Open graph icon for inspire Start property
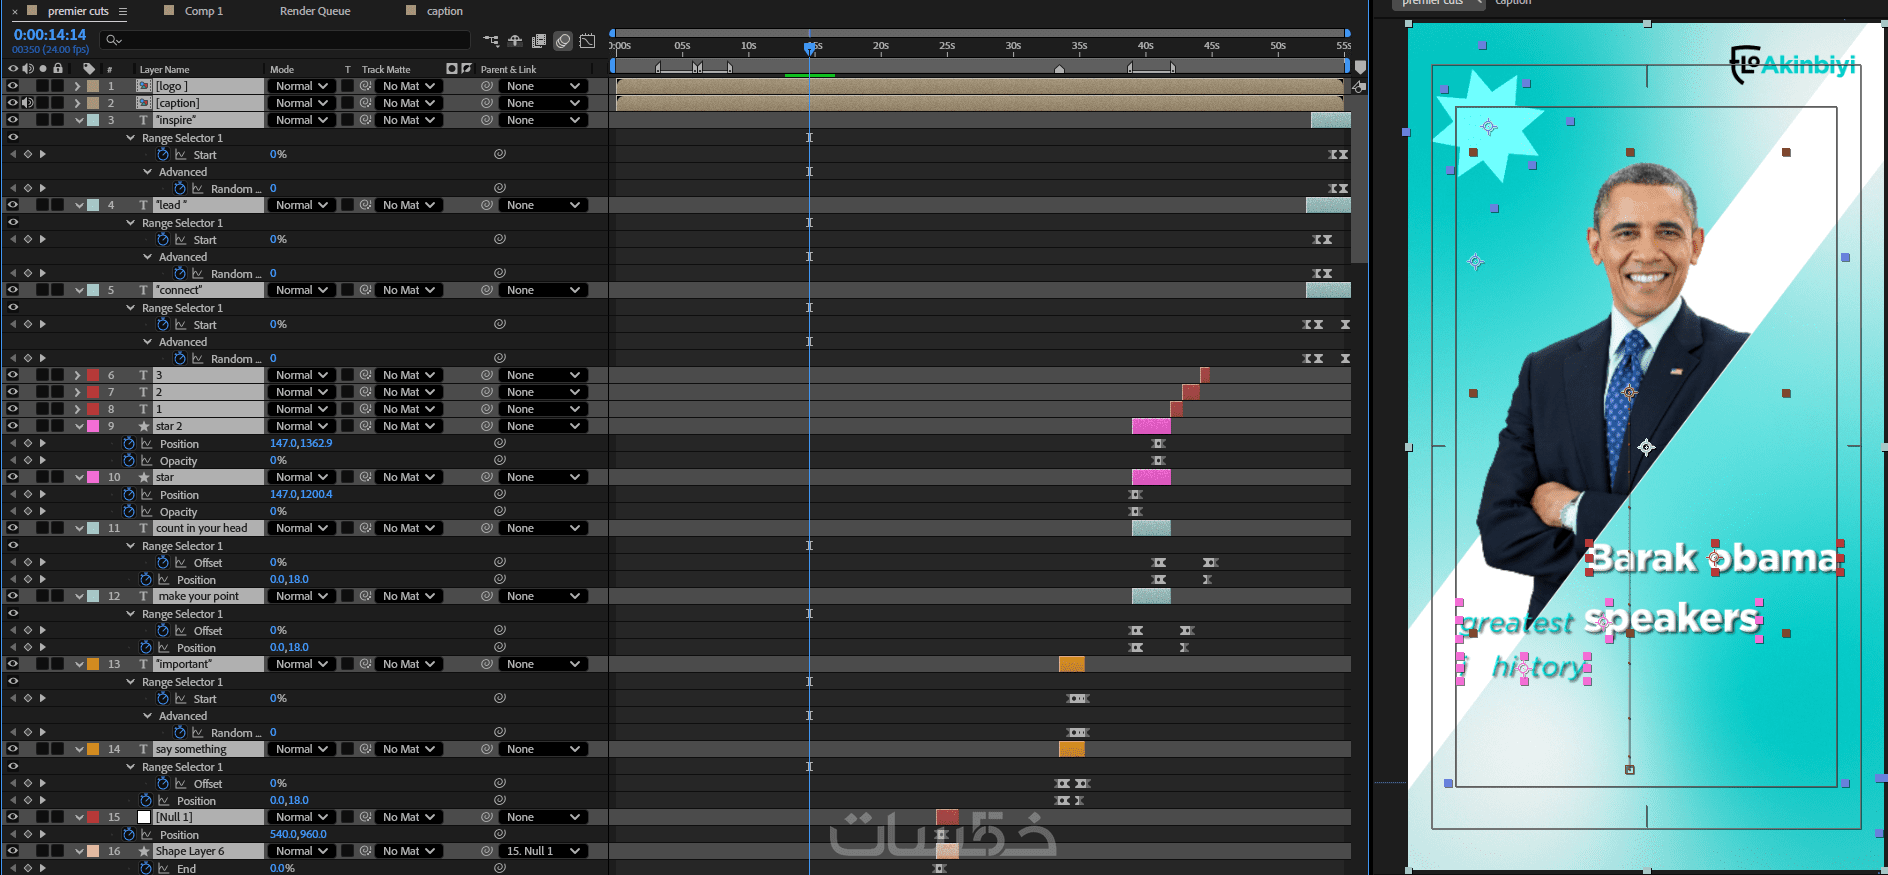 pyautogui.click(x=181, y=154)
